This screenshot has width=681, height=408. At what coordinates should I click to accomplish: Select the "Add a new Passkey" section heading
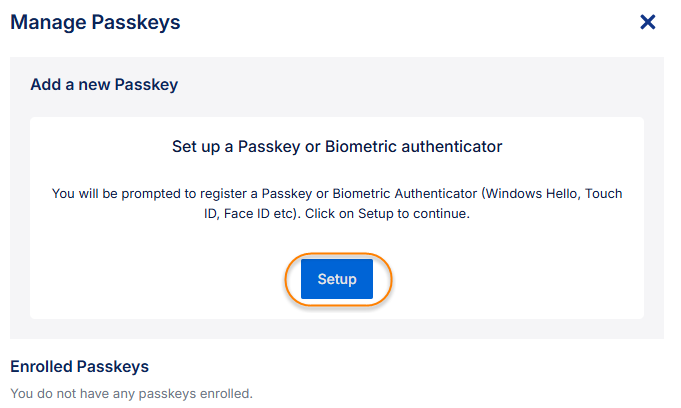pos(104,85)
